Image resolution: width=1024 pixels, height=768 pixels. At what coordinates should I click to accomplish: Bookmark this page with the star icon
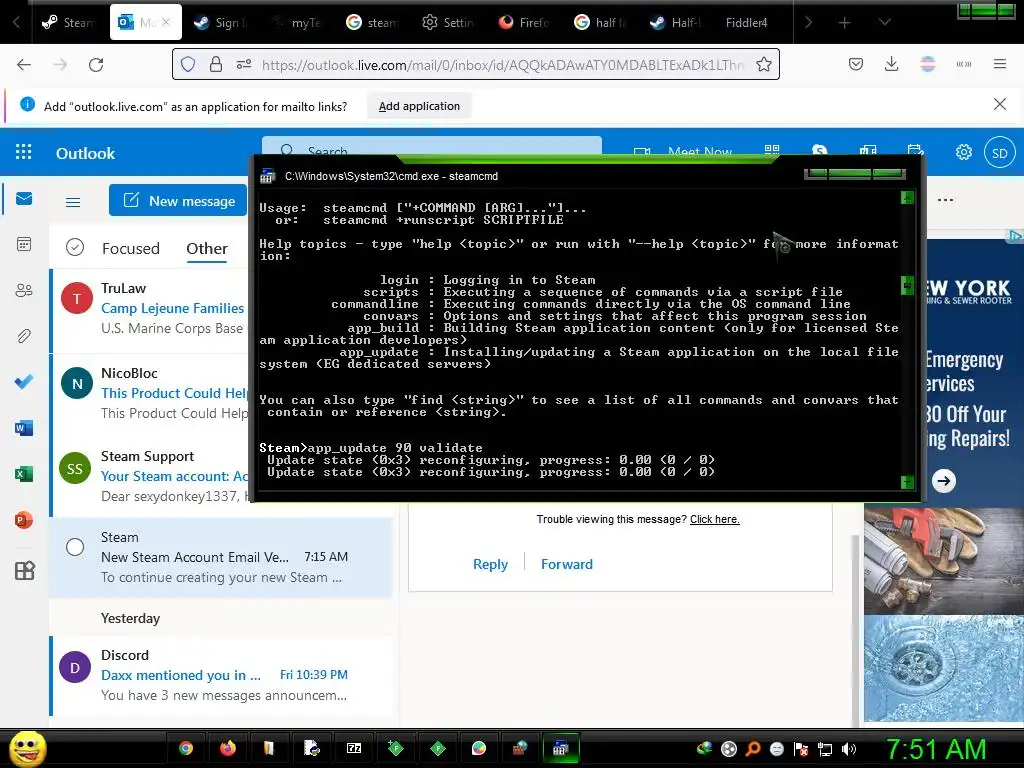(763, 64)
